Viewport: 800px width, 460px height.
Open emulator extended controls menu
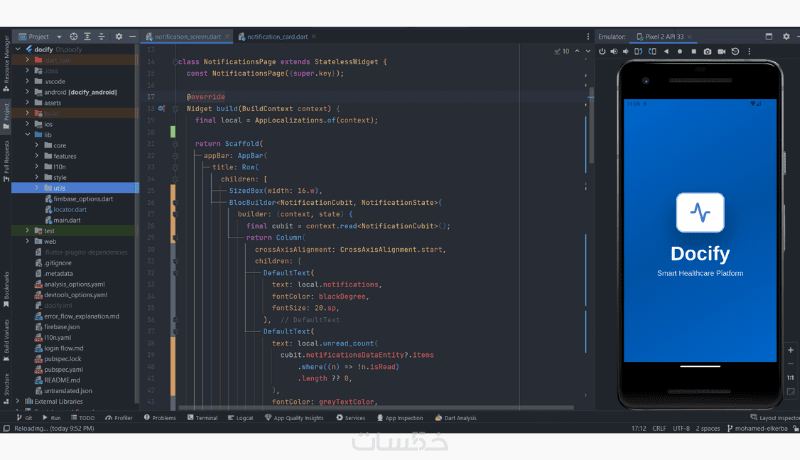coord(749,52)
